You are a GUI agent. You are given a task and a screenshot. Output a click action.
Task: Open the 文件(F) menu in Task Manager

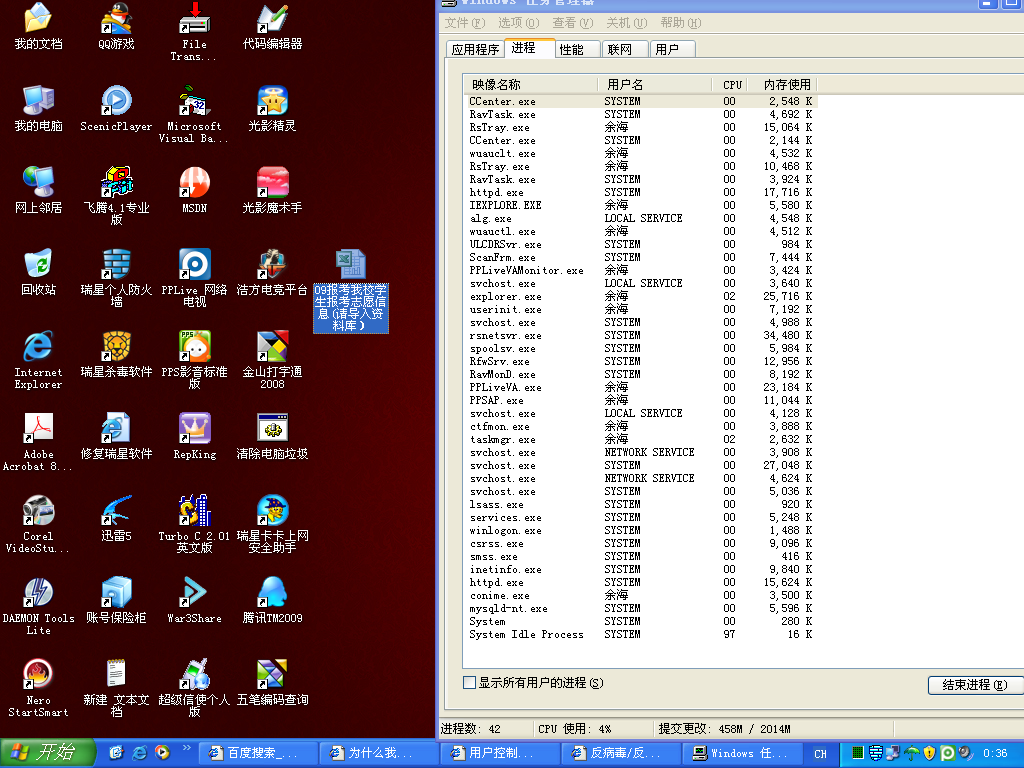pyautogui.click(x=465, y=23)
